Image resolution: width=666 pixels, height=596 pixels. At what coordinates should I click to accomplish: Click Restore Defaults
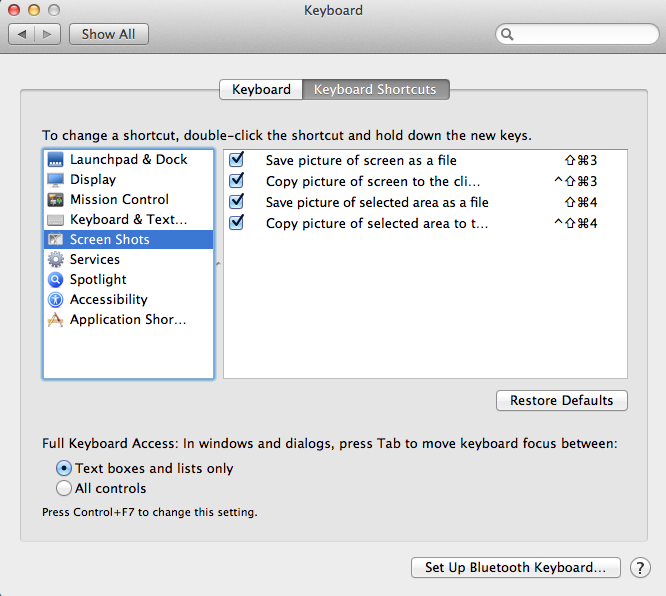[562, 400]
